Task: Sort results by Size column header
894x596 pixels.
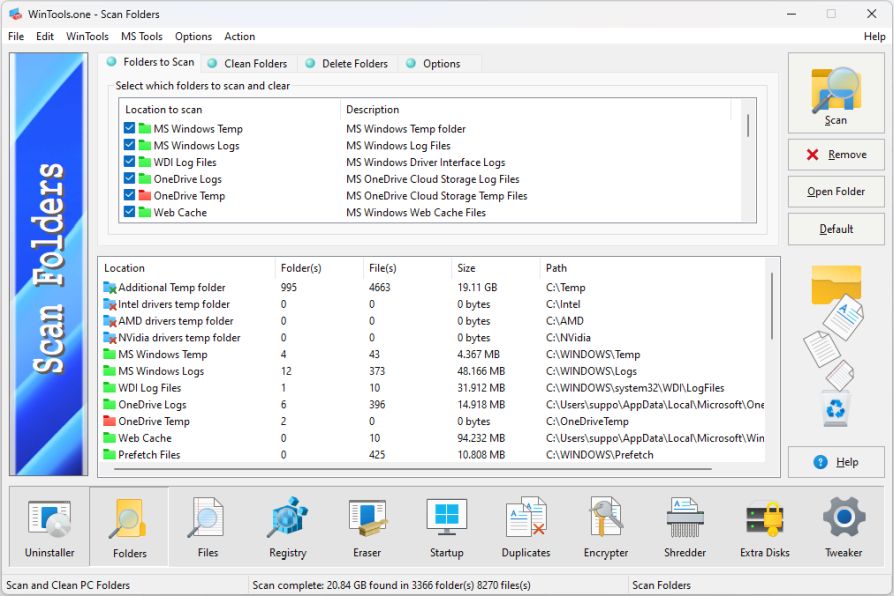Action: coord(495,268)
